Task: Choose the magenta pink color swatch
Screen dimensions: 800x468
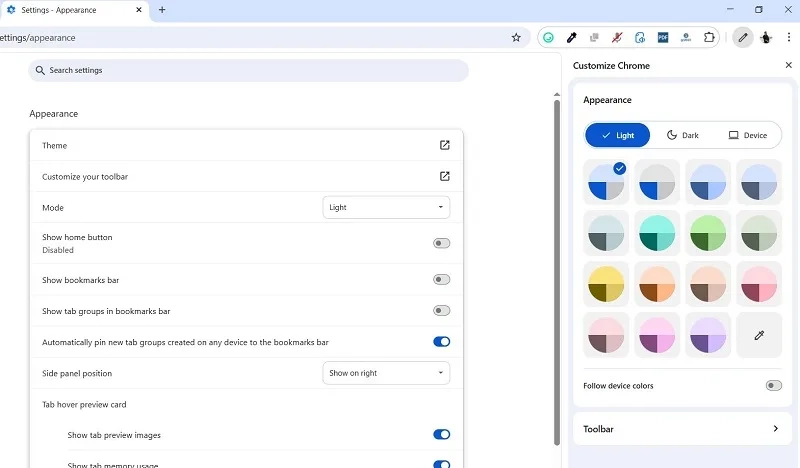Action: (x=657, y=335)
